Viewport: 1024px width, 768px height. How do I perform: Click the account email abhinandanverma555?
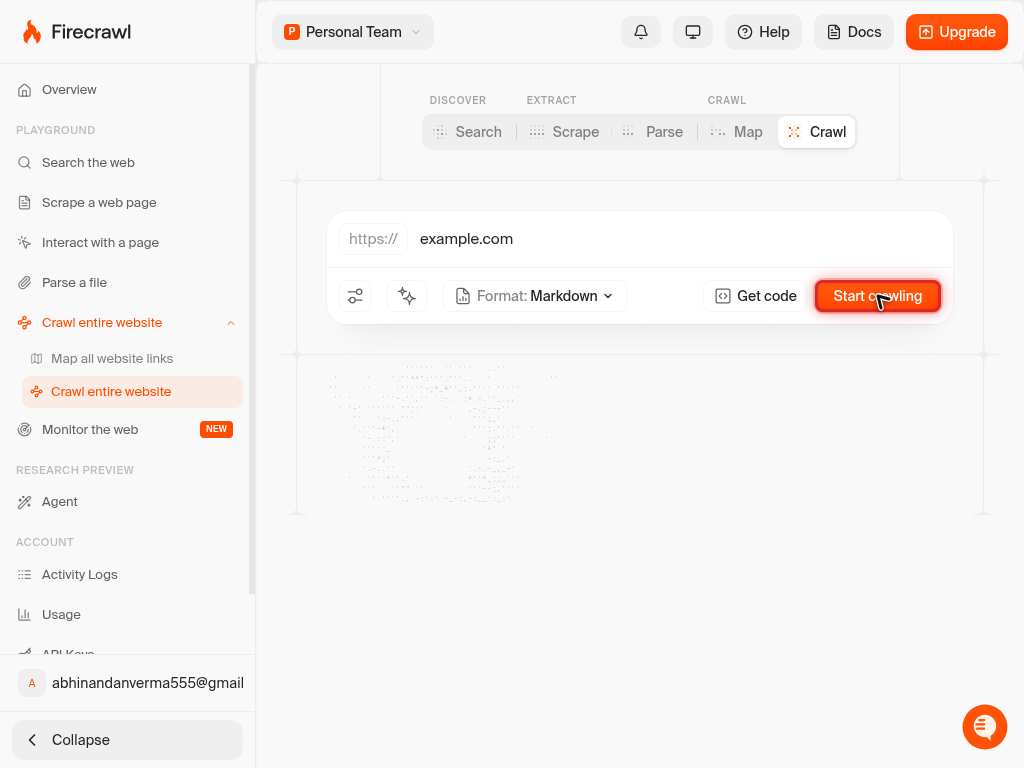pyautogui.click(x=148, y=683)
